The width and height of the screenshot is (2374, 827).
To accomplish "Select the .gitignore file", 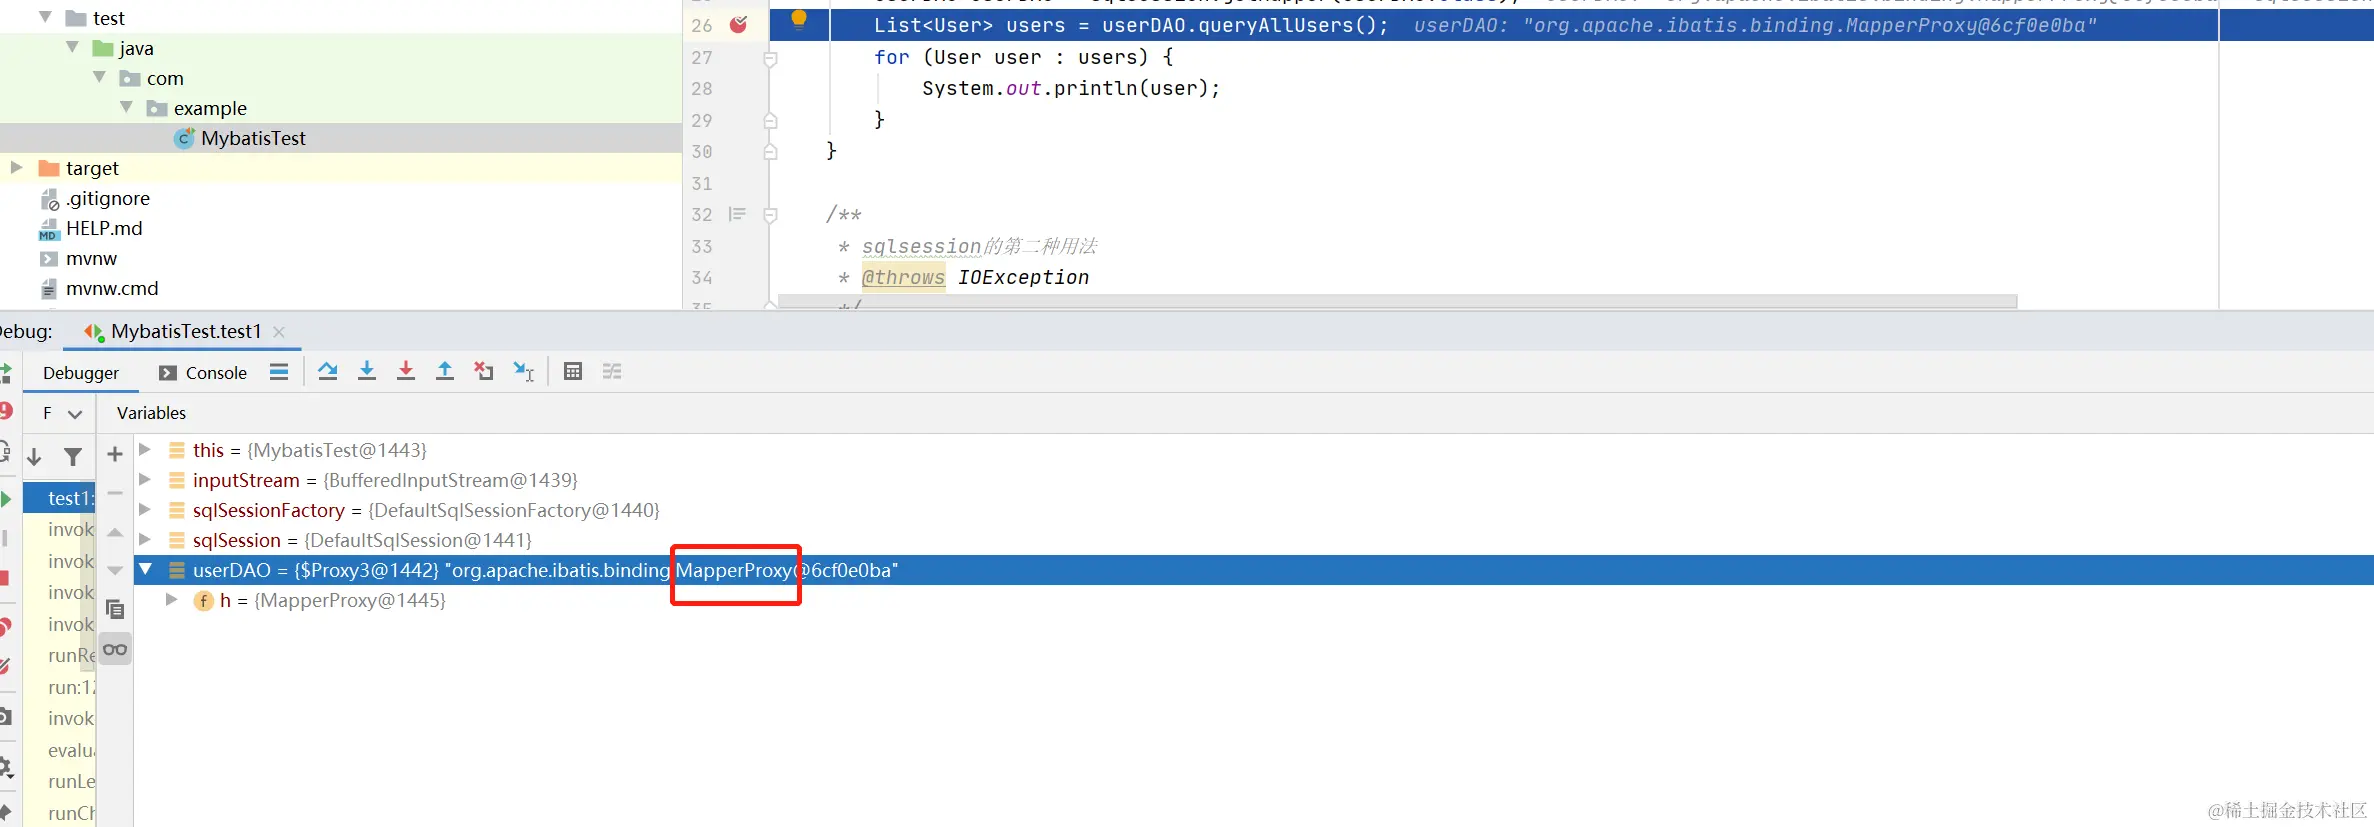I will coord(108,198).
